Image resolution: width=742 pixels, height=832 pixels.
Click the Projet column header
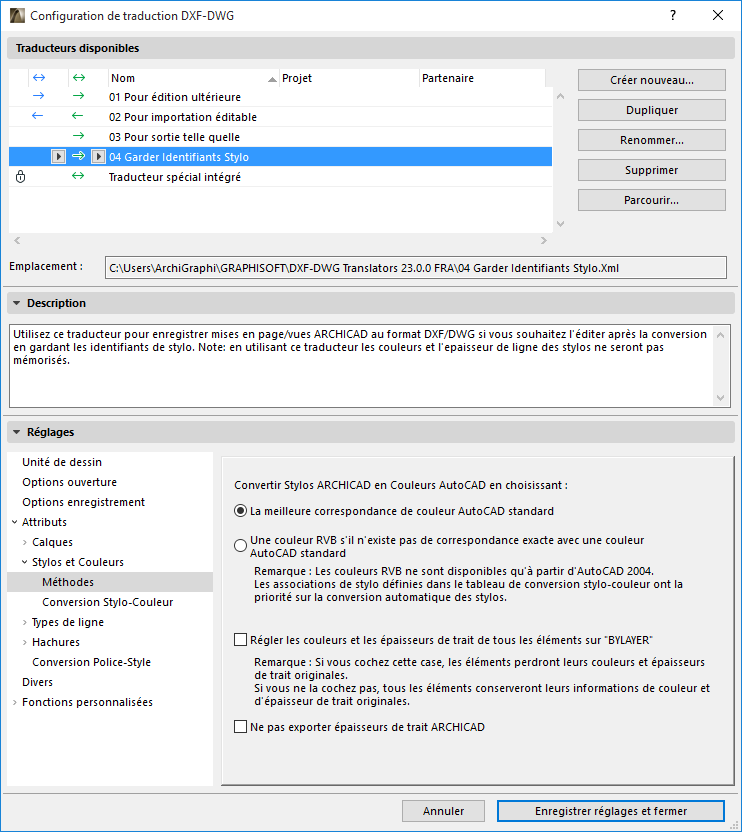click(349, 78)
